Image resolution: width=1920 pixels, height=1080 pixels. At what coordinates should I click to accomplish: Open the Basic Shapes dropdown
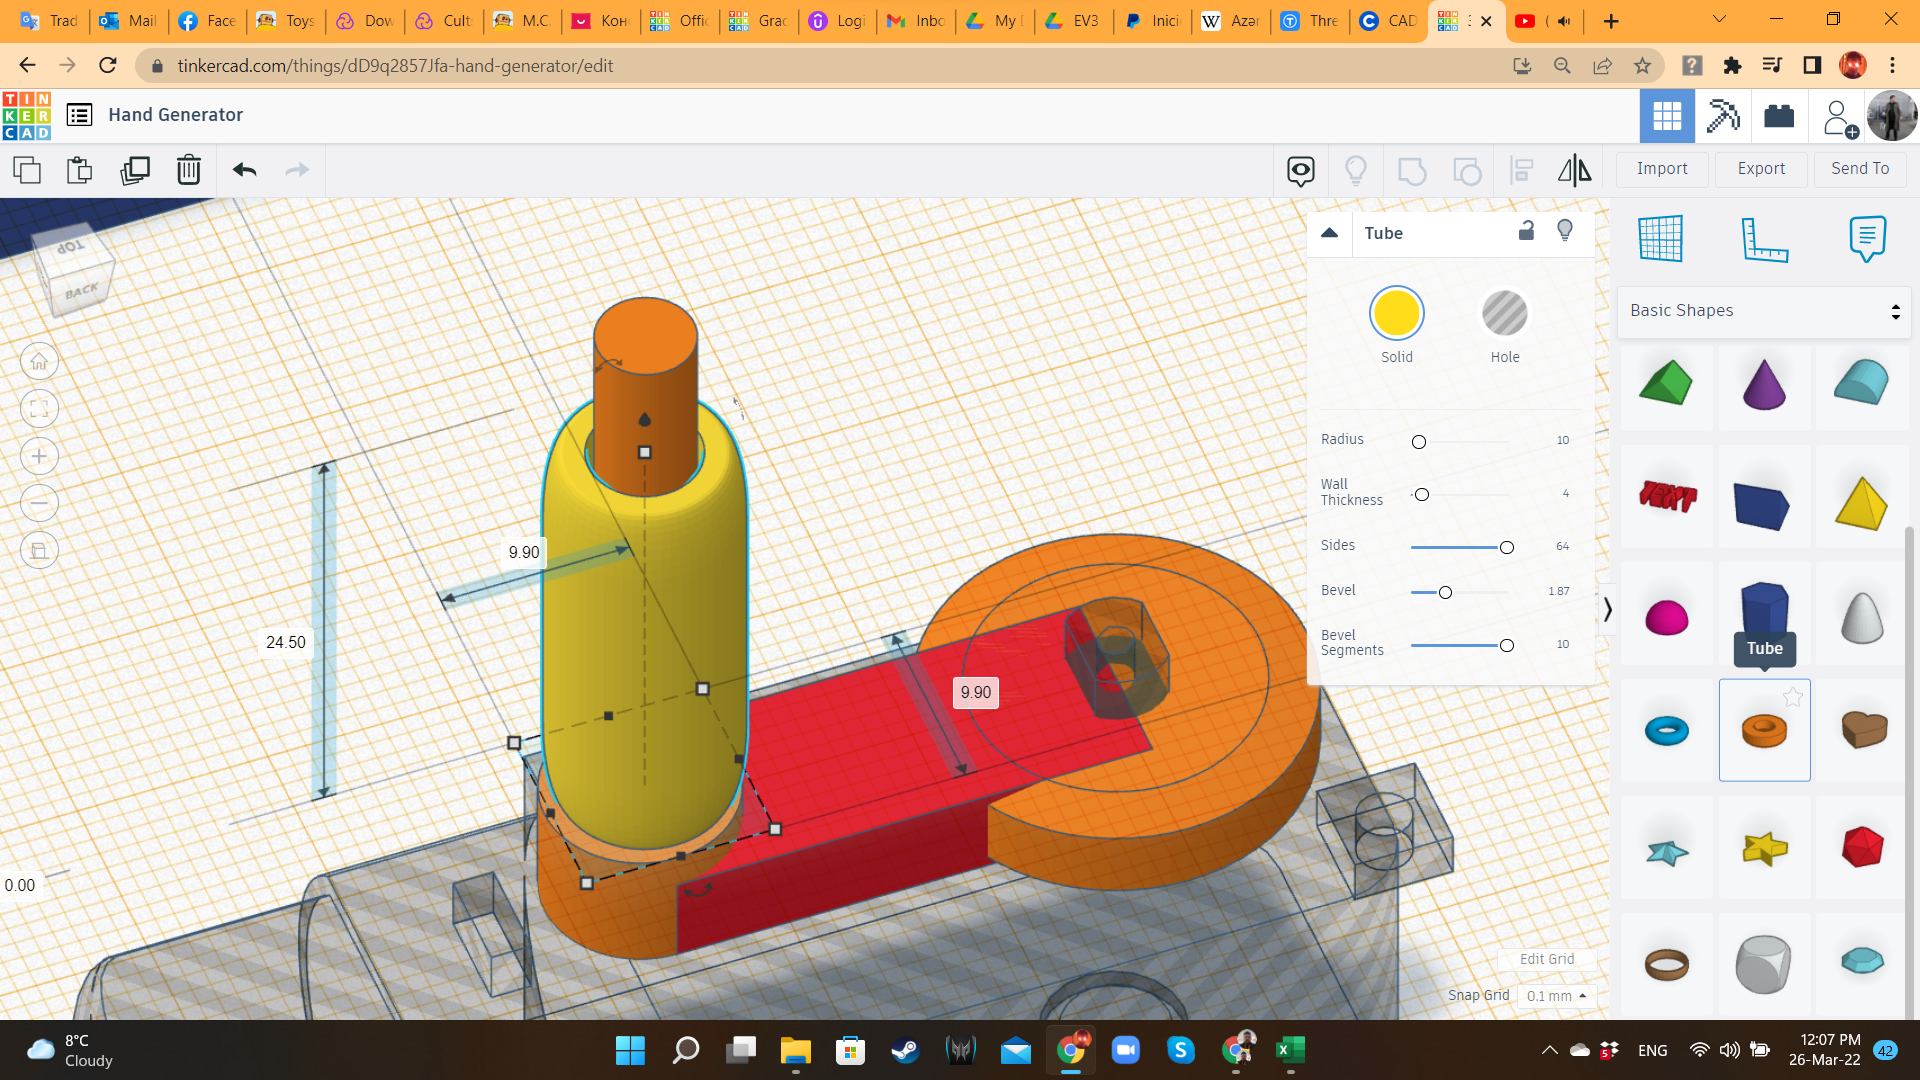point(1764,311)
